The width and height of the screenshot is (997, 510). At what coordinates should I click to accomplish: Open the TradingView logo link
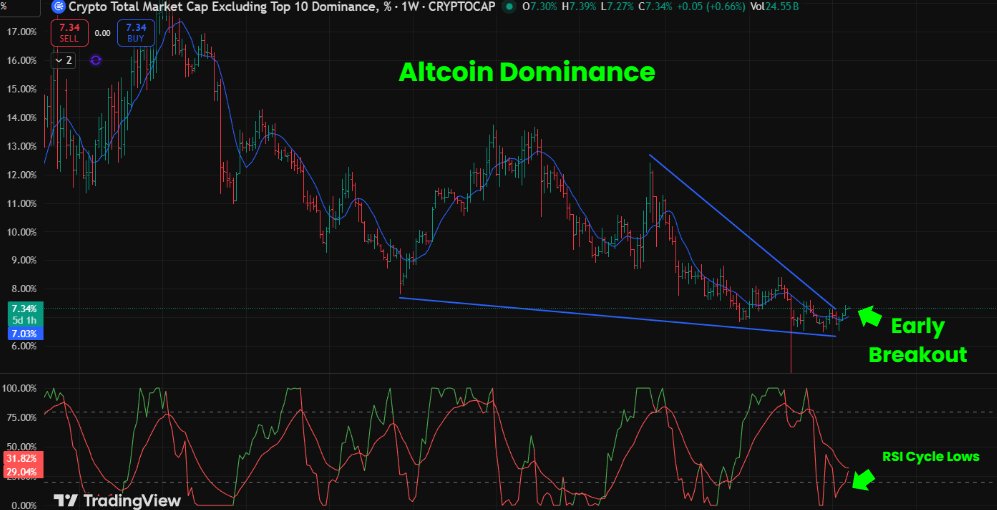tap(117, 500)
